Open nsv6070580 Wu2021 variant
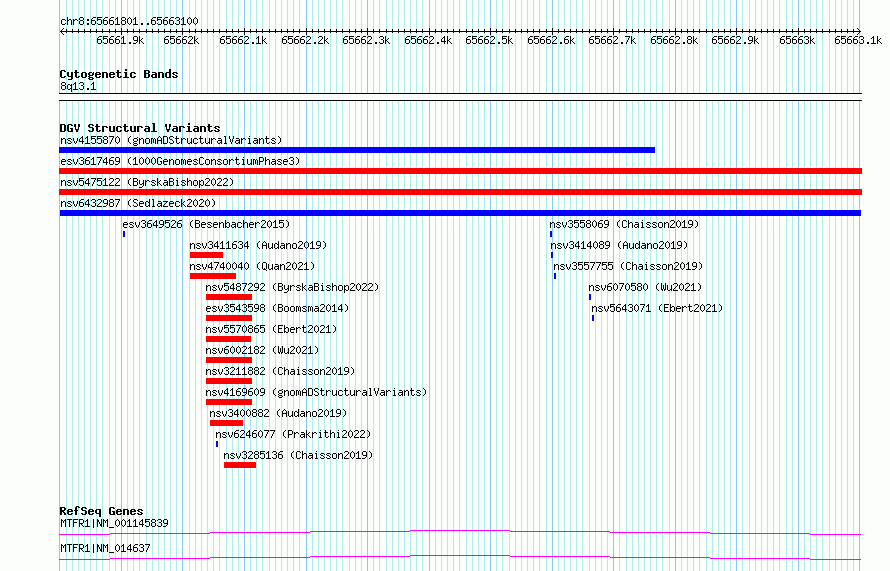 click(x=645, y=287)
